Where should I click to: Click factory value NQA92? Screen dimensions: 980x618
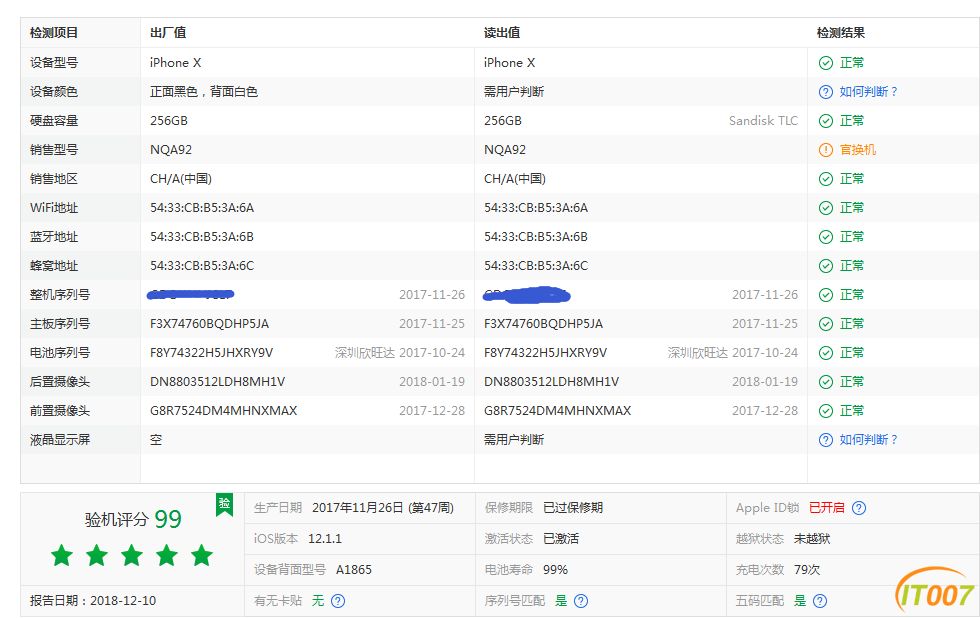coord(171,150)
